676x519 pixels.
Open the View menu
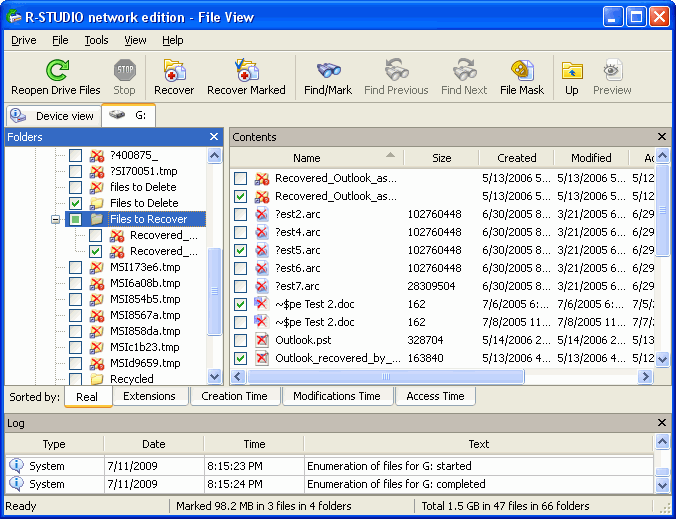click(135, 40)
